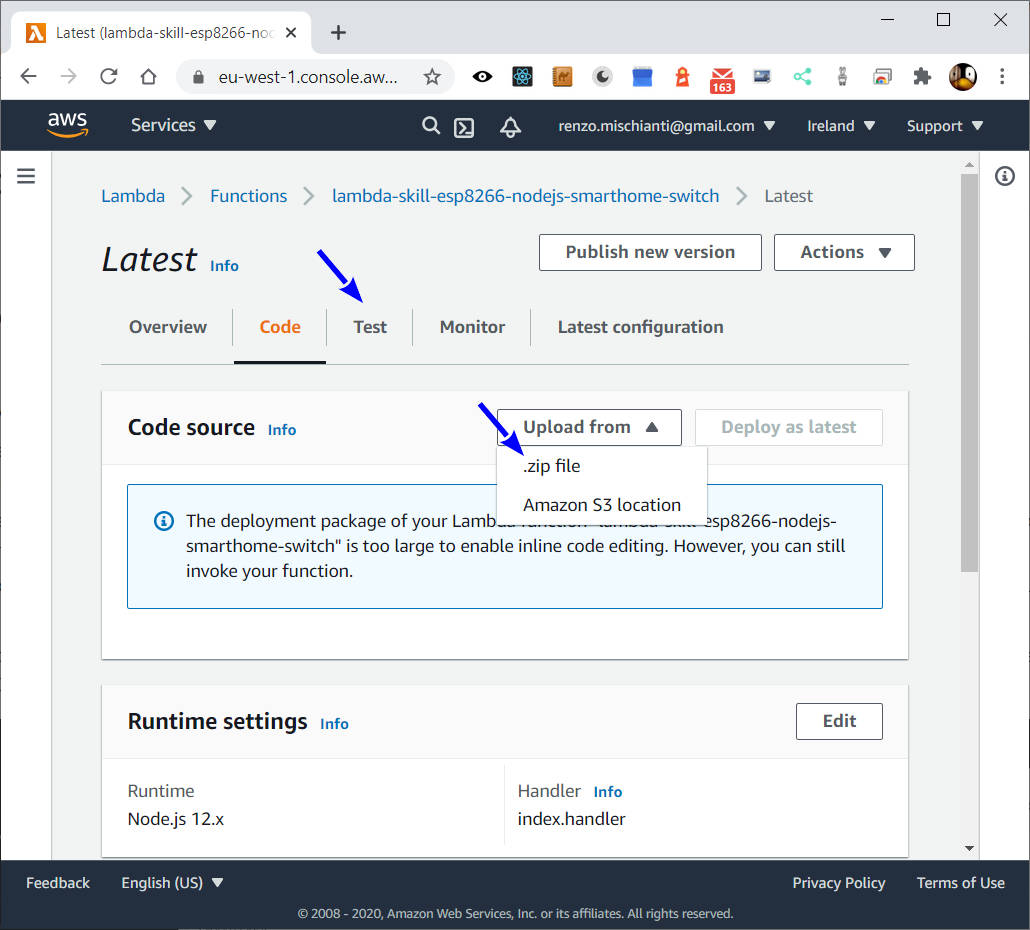Open the notifications bell
This screenshot has height=930, width=1030.
coord(510,127)
